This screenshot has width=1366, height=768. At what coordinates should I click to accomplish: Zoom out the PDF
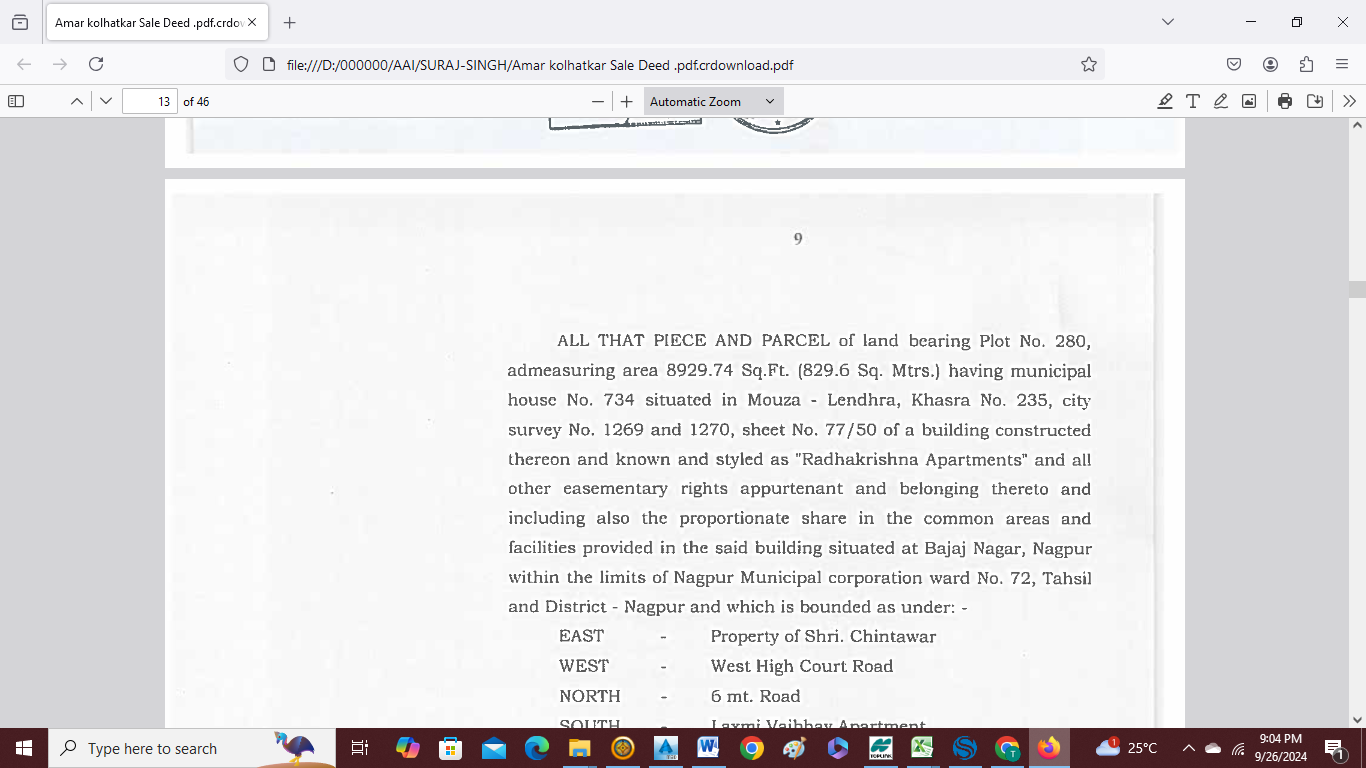[x=598, y=101]
